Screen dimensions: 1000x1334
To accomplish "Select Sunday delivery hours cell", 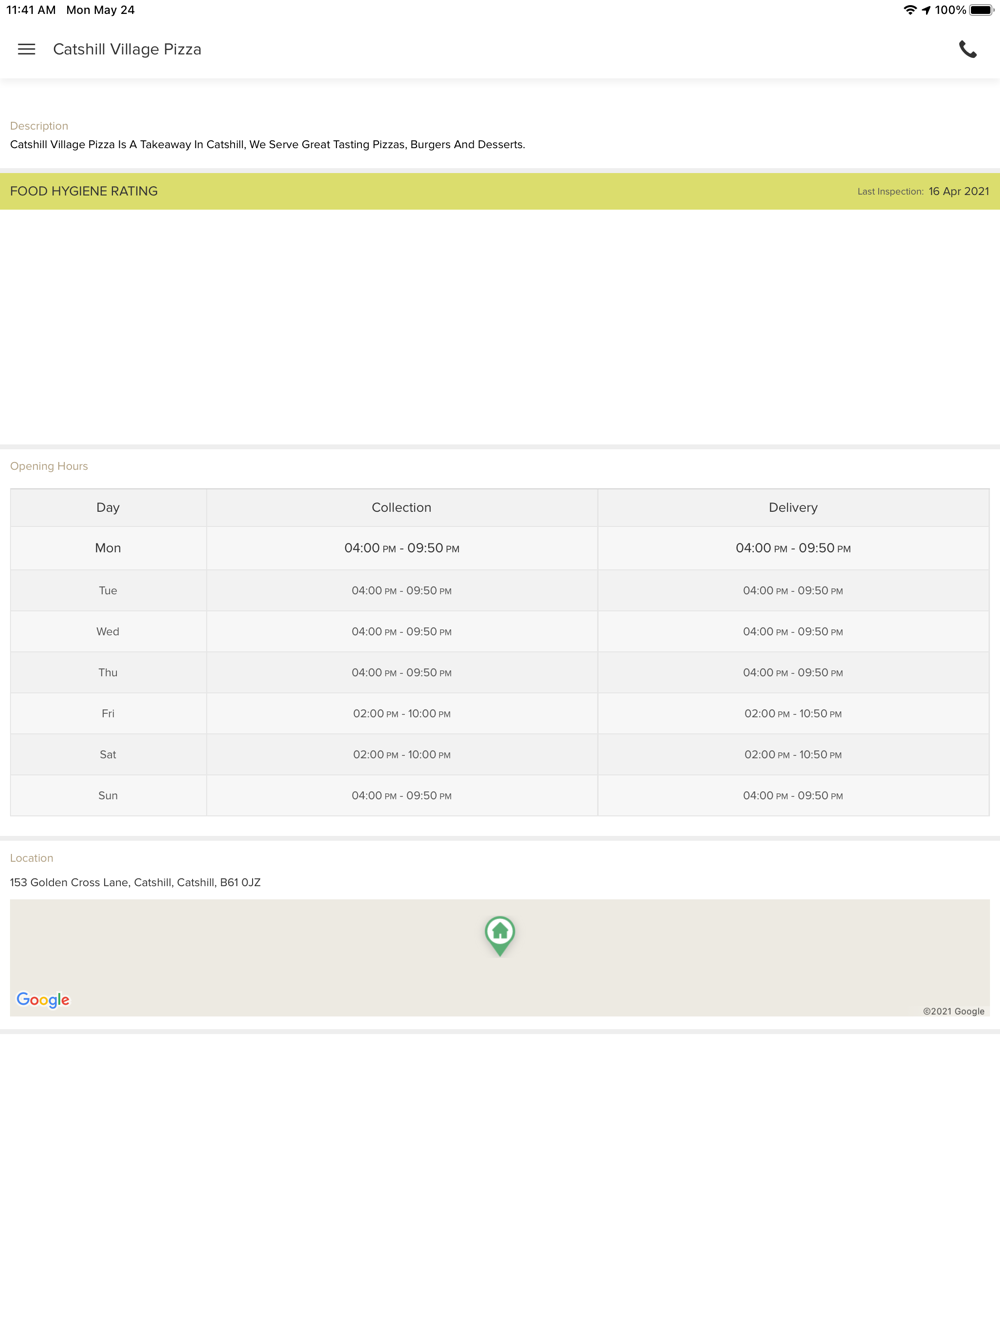I will pyautogui.click(x=793, y=796).
